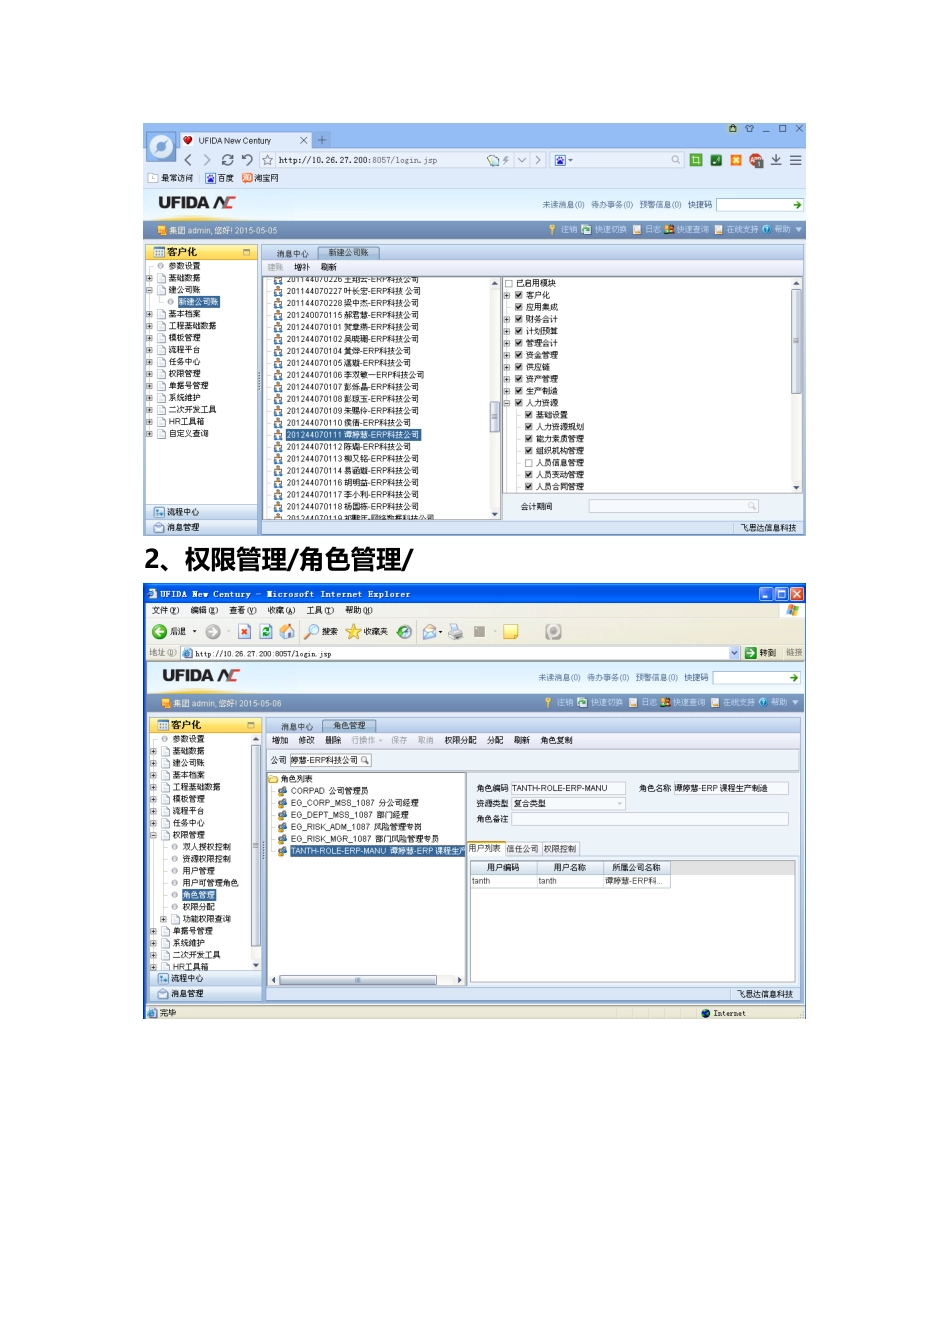This screenshot has height=1344, width=950.
Task: Open IE Favorites (收藏夹) star
Action: click(367, 632)
